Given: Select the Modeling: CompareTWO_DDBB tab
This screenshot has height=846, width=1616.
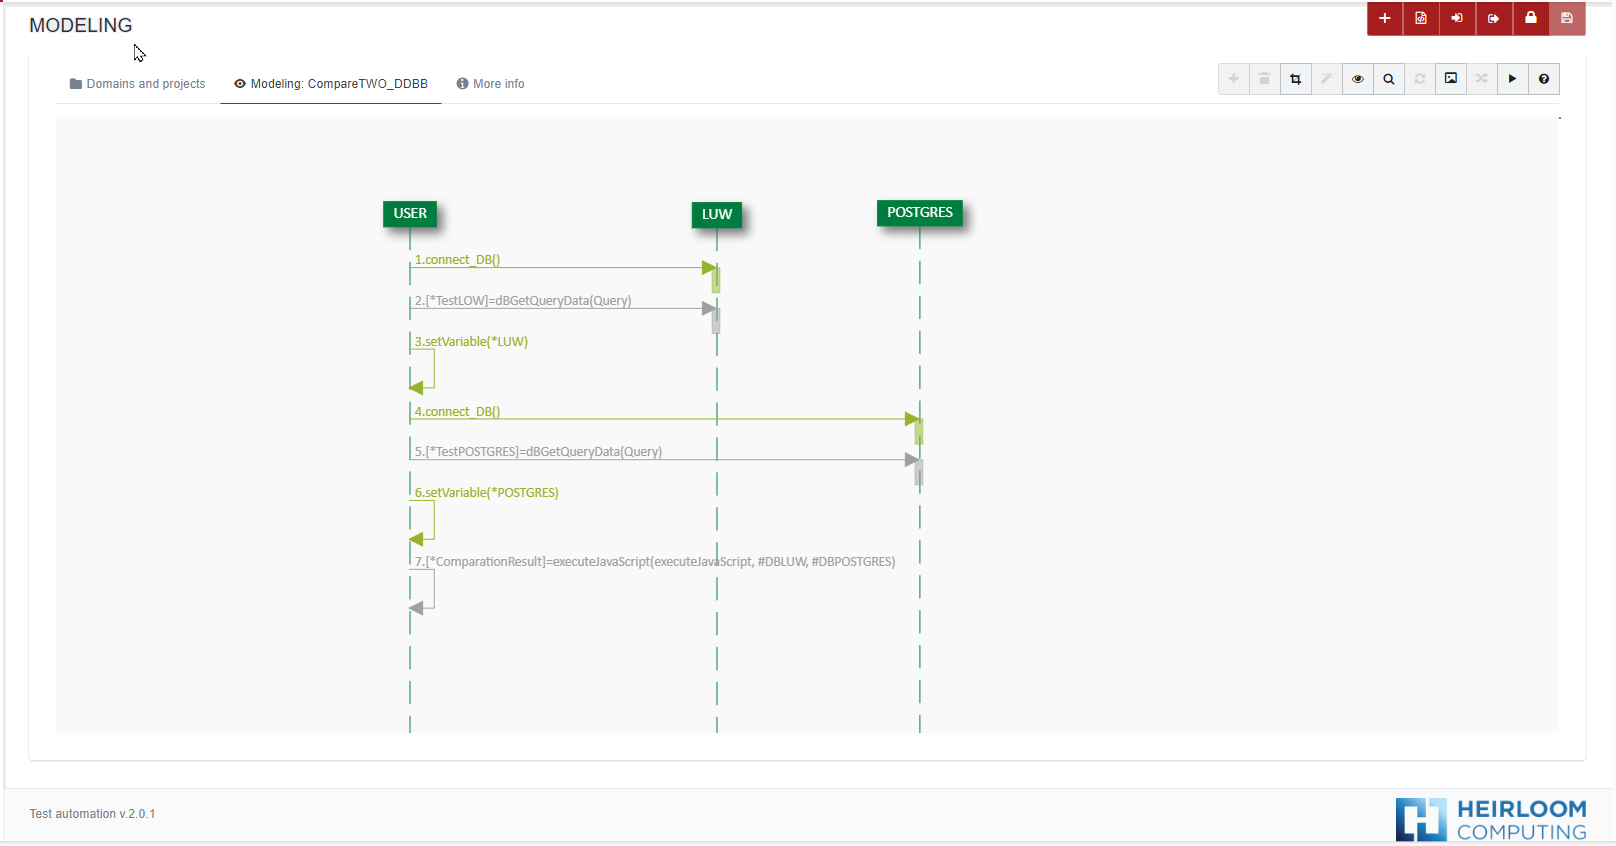Looking at the screenshot, I should [x=331, y=84].
